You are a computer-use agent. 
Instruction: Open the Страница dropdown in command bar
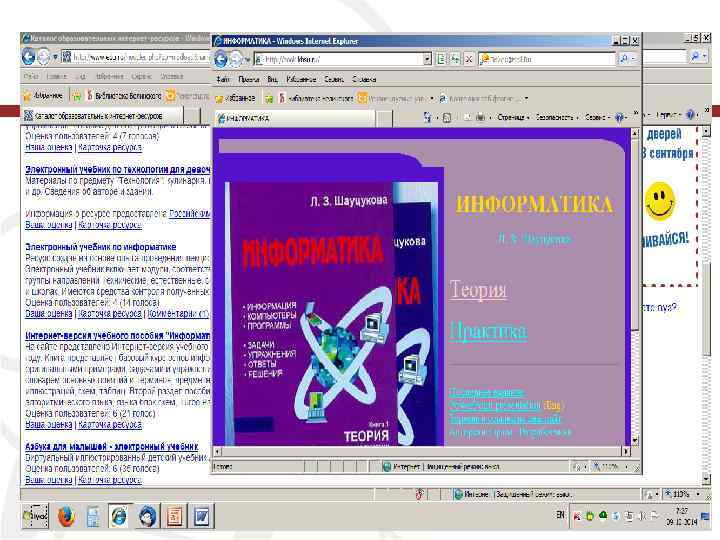click(x=513, y=118)
